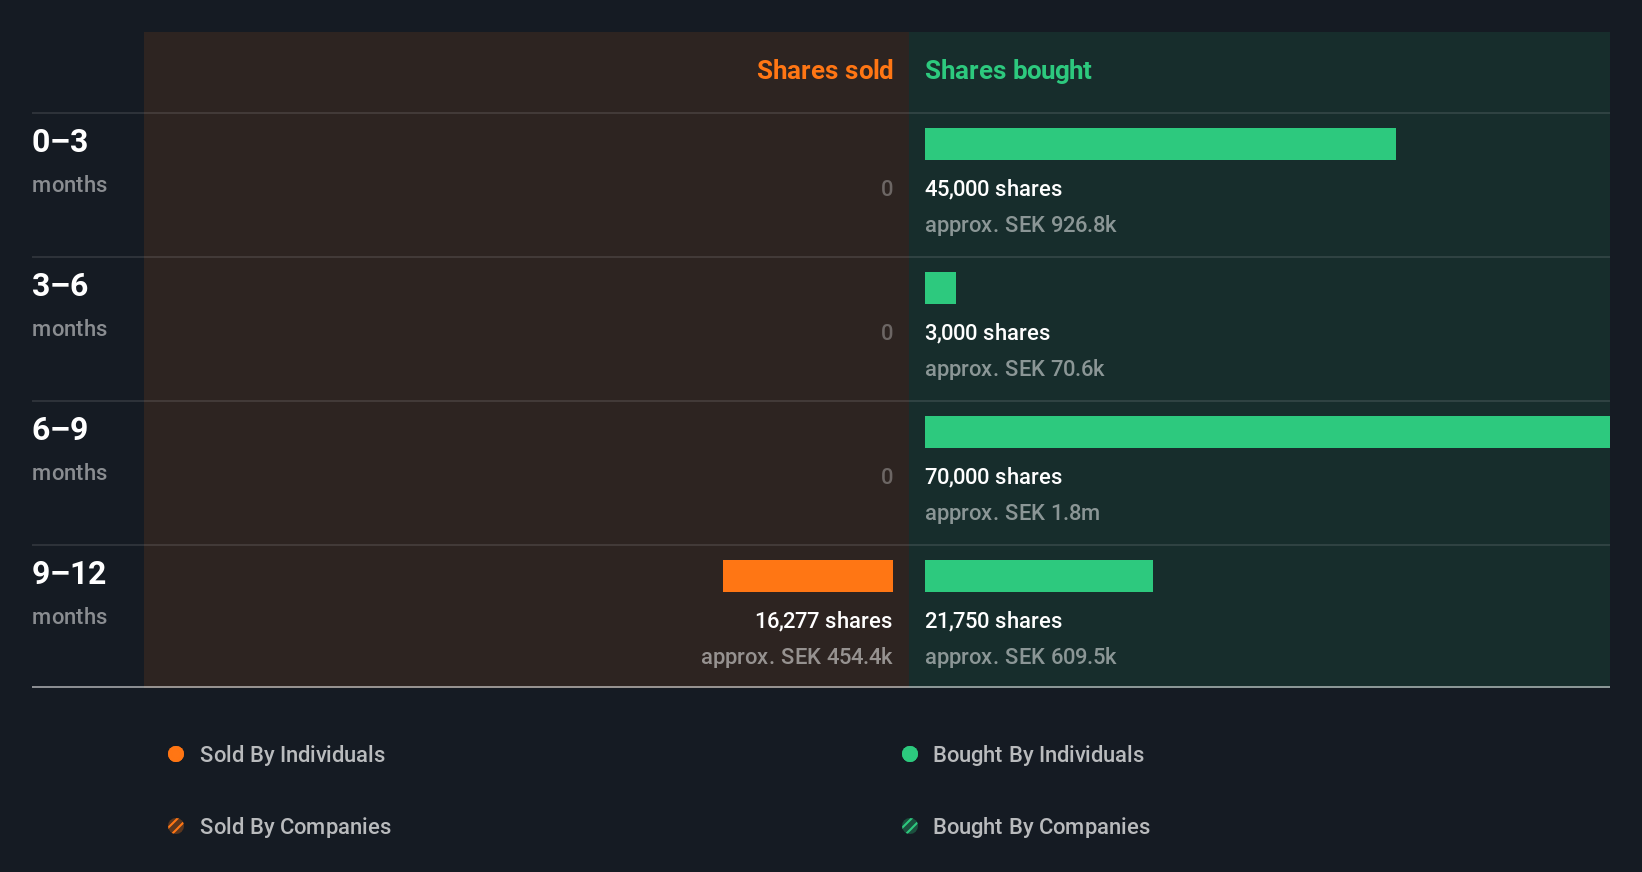This screenshot has height=872, width=1642.
Task: Click the 45,000 shares value
Action: coord(993,188)
